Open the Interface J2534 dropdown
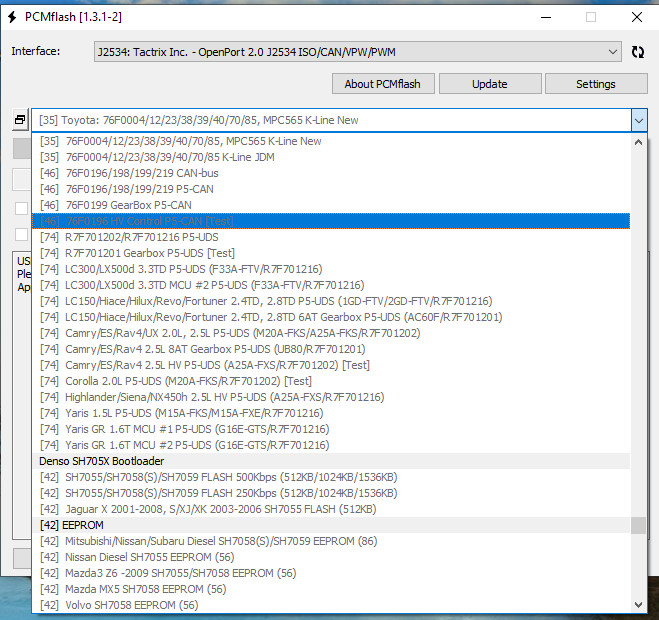Image resolution: width=659 pixels, height=620 pixels. coord(358,52)
